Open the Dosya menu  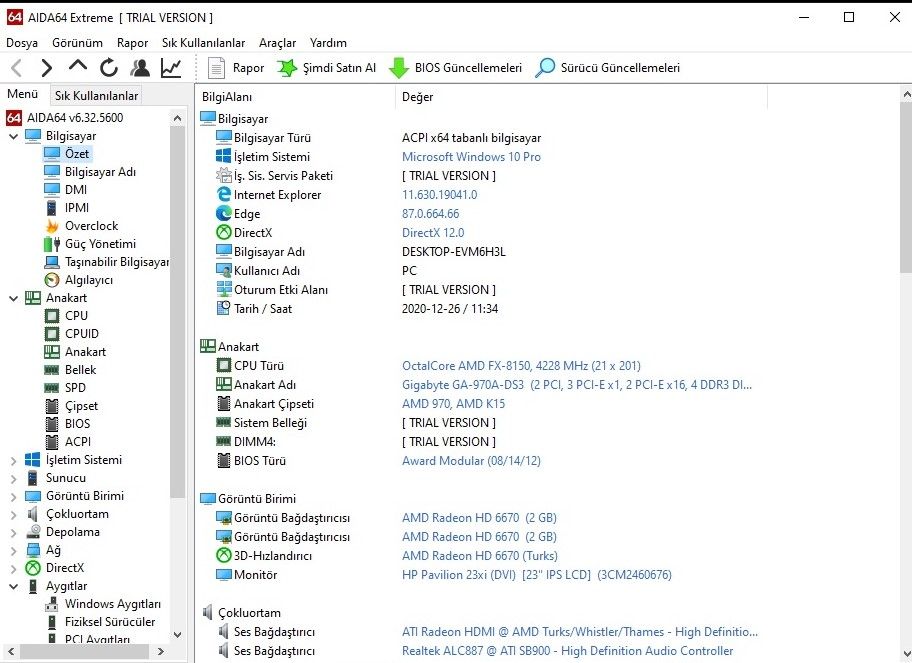click(22, 43)
